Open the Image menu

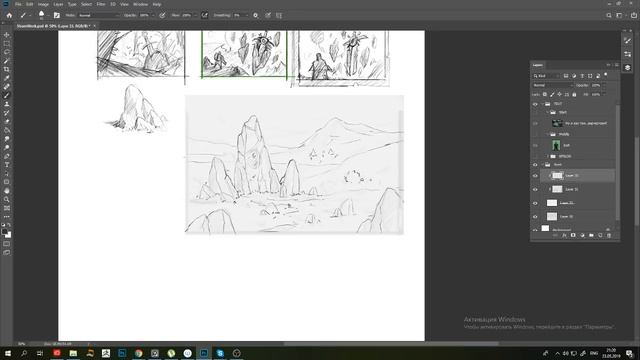pos(43,4)
